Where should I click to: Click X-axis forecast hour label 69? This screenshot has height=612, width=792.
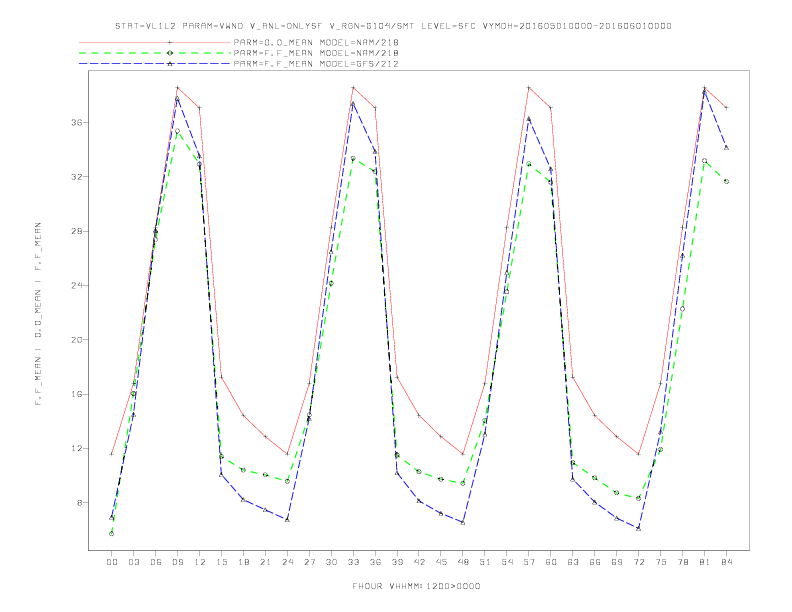(x=617, y=562)
